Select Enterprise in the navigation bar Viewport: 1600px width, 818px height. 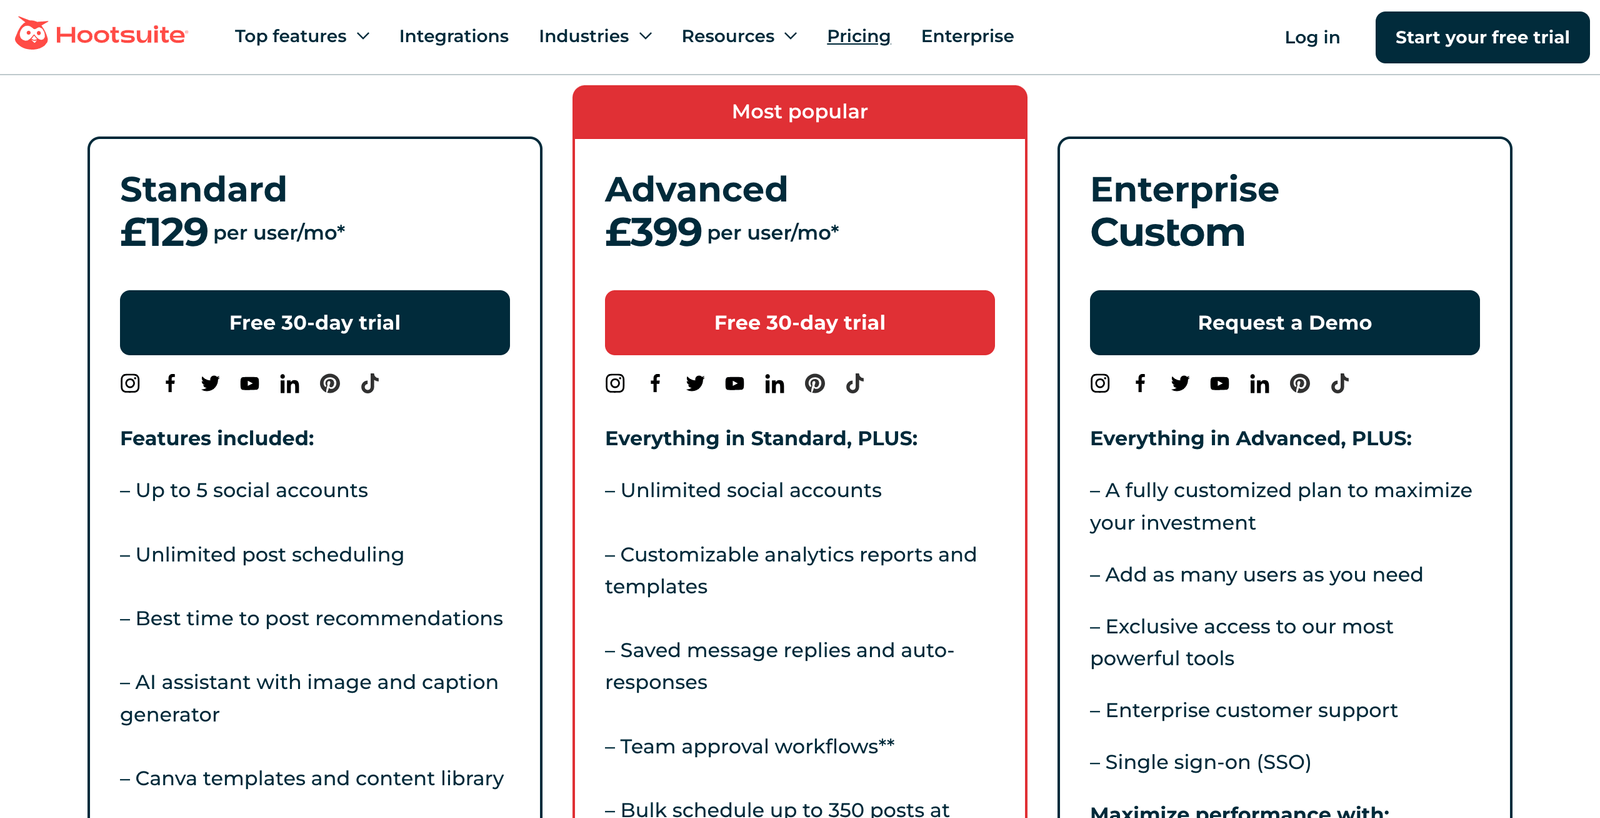tap(967, 36)
